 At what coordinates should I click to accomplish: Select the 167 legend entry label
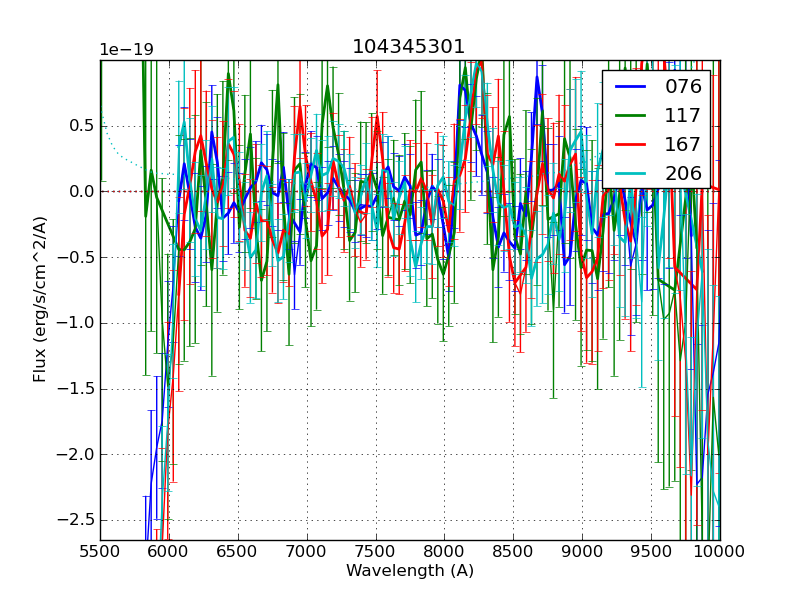[683, 145]
